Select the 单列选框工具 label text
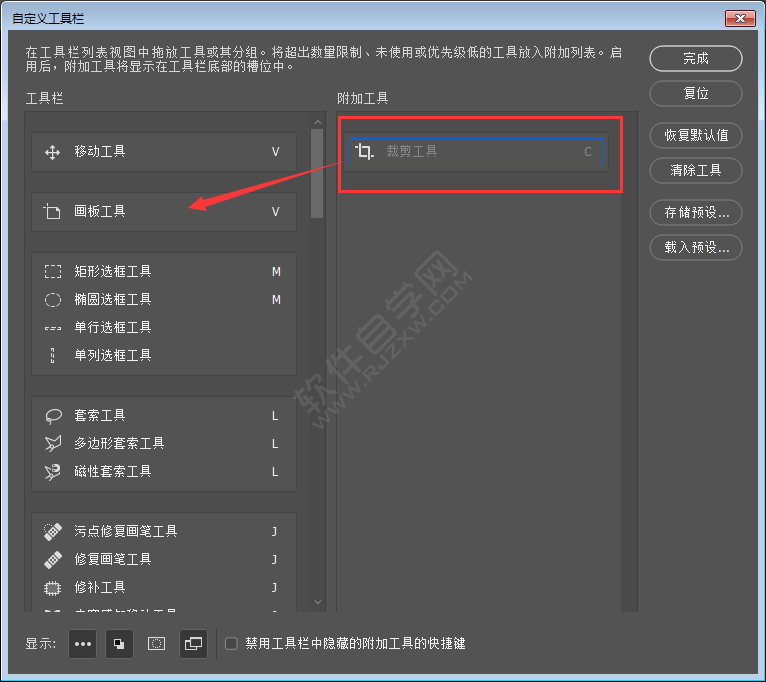 (x=113, y=356)
